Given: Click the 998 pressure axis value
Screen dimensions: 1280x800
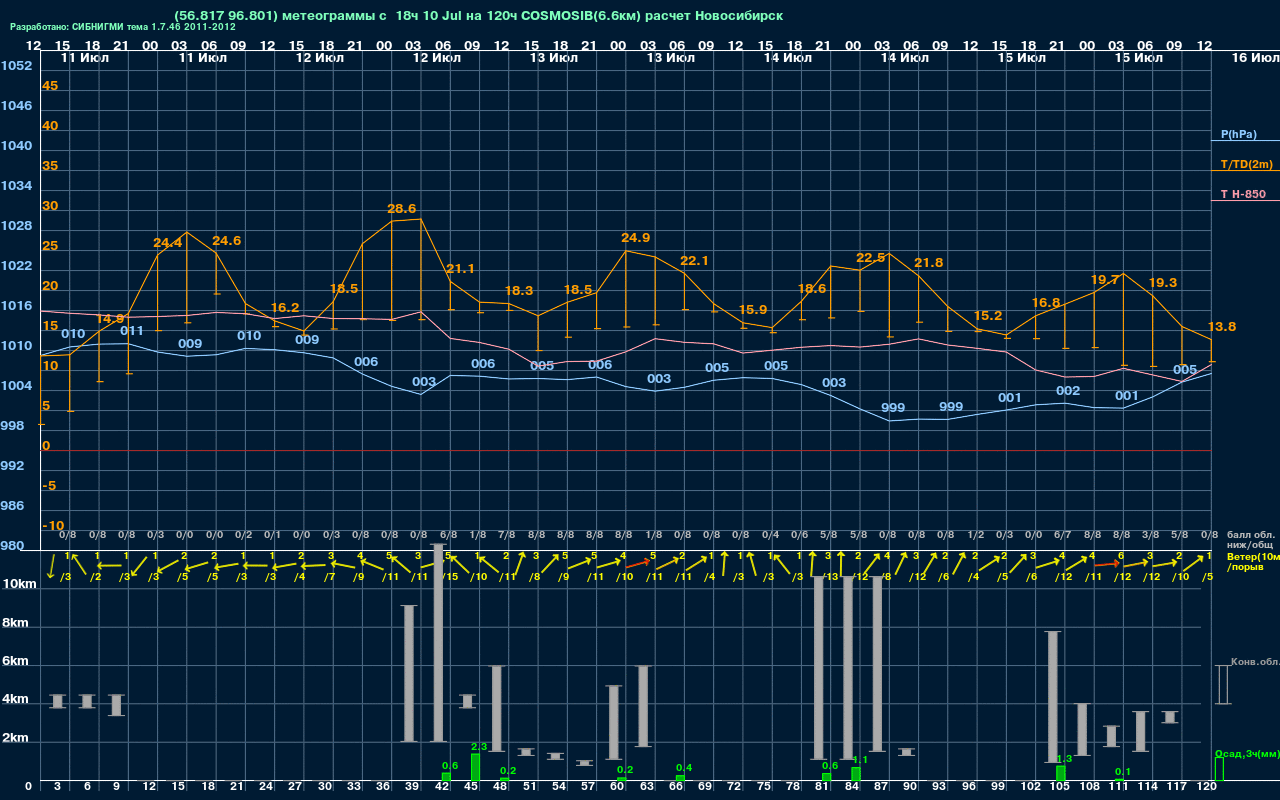Looking at the screenshot, I should coord(13,426).
